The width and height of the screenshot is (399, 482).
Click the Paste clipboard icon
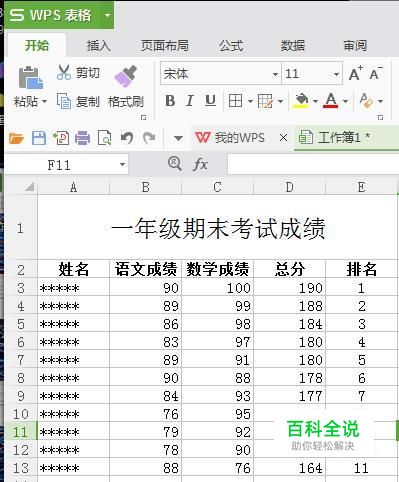point(30,77)
